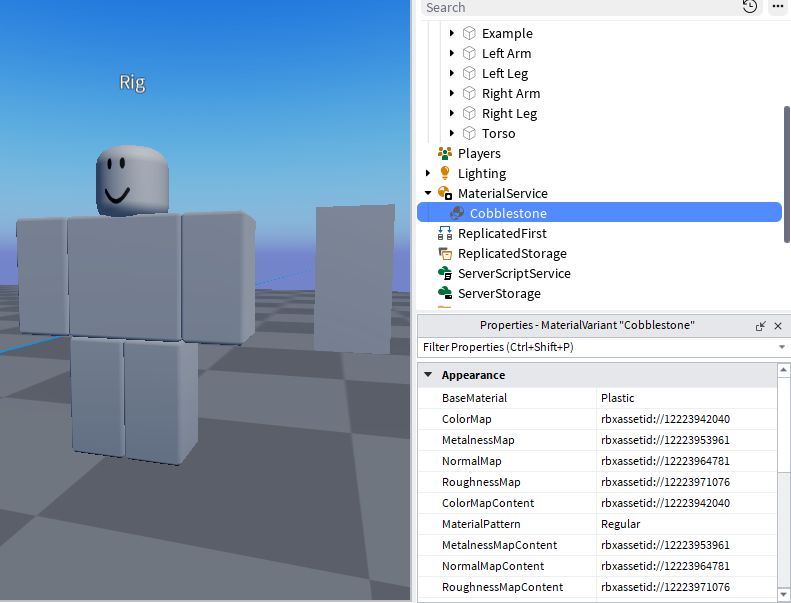Select the Rig torso in viewport
Viewport: 791px width, 603px height.
coord(125,277)
